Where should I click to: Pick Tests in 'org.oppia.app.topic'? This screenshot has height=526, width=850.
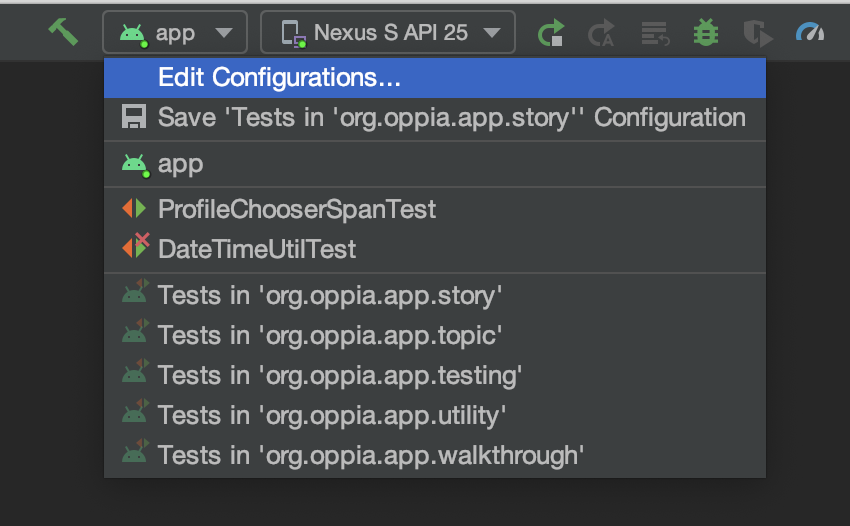point(435,336)
